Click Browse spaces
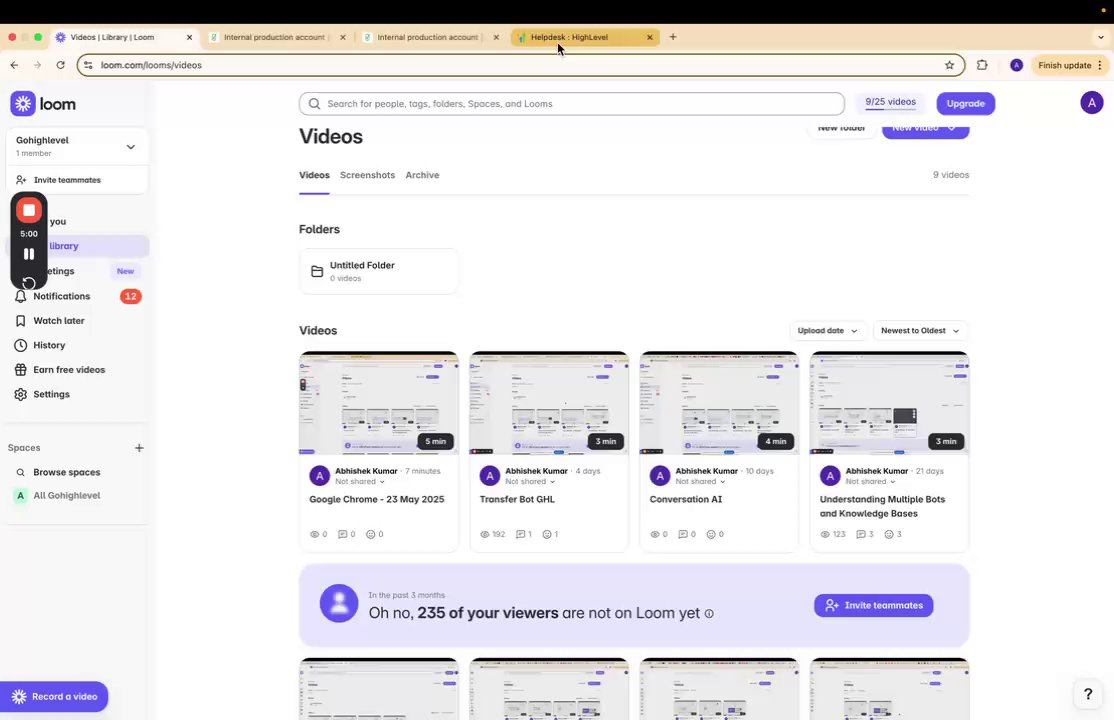 pos(66,472)
